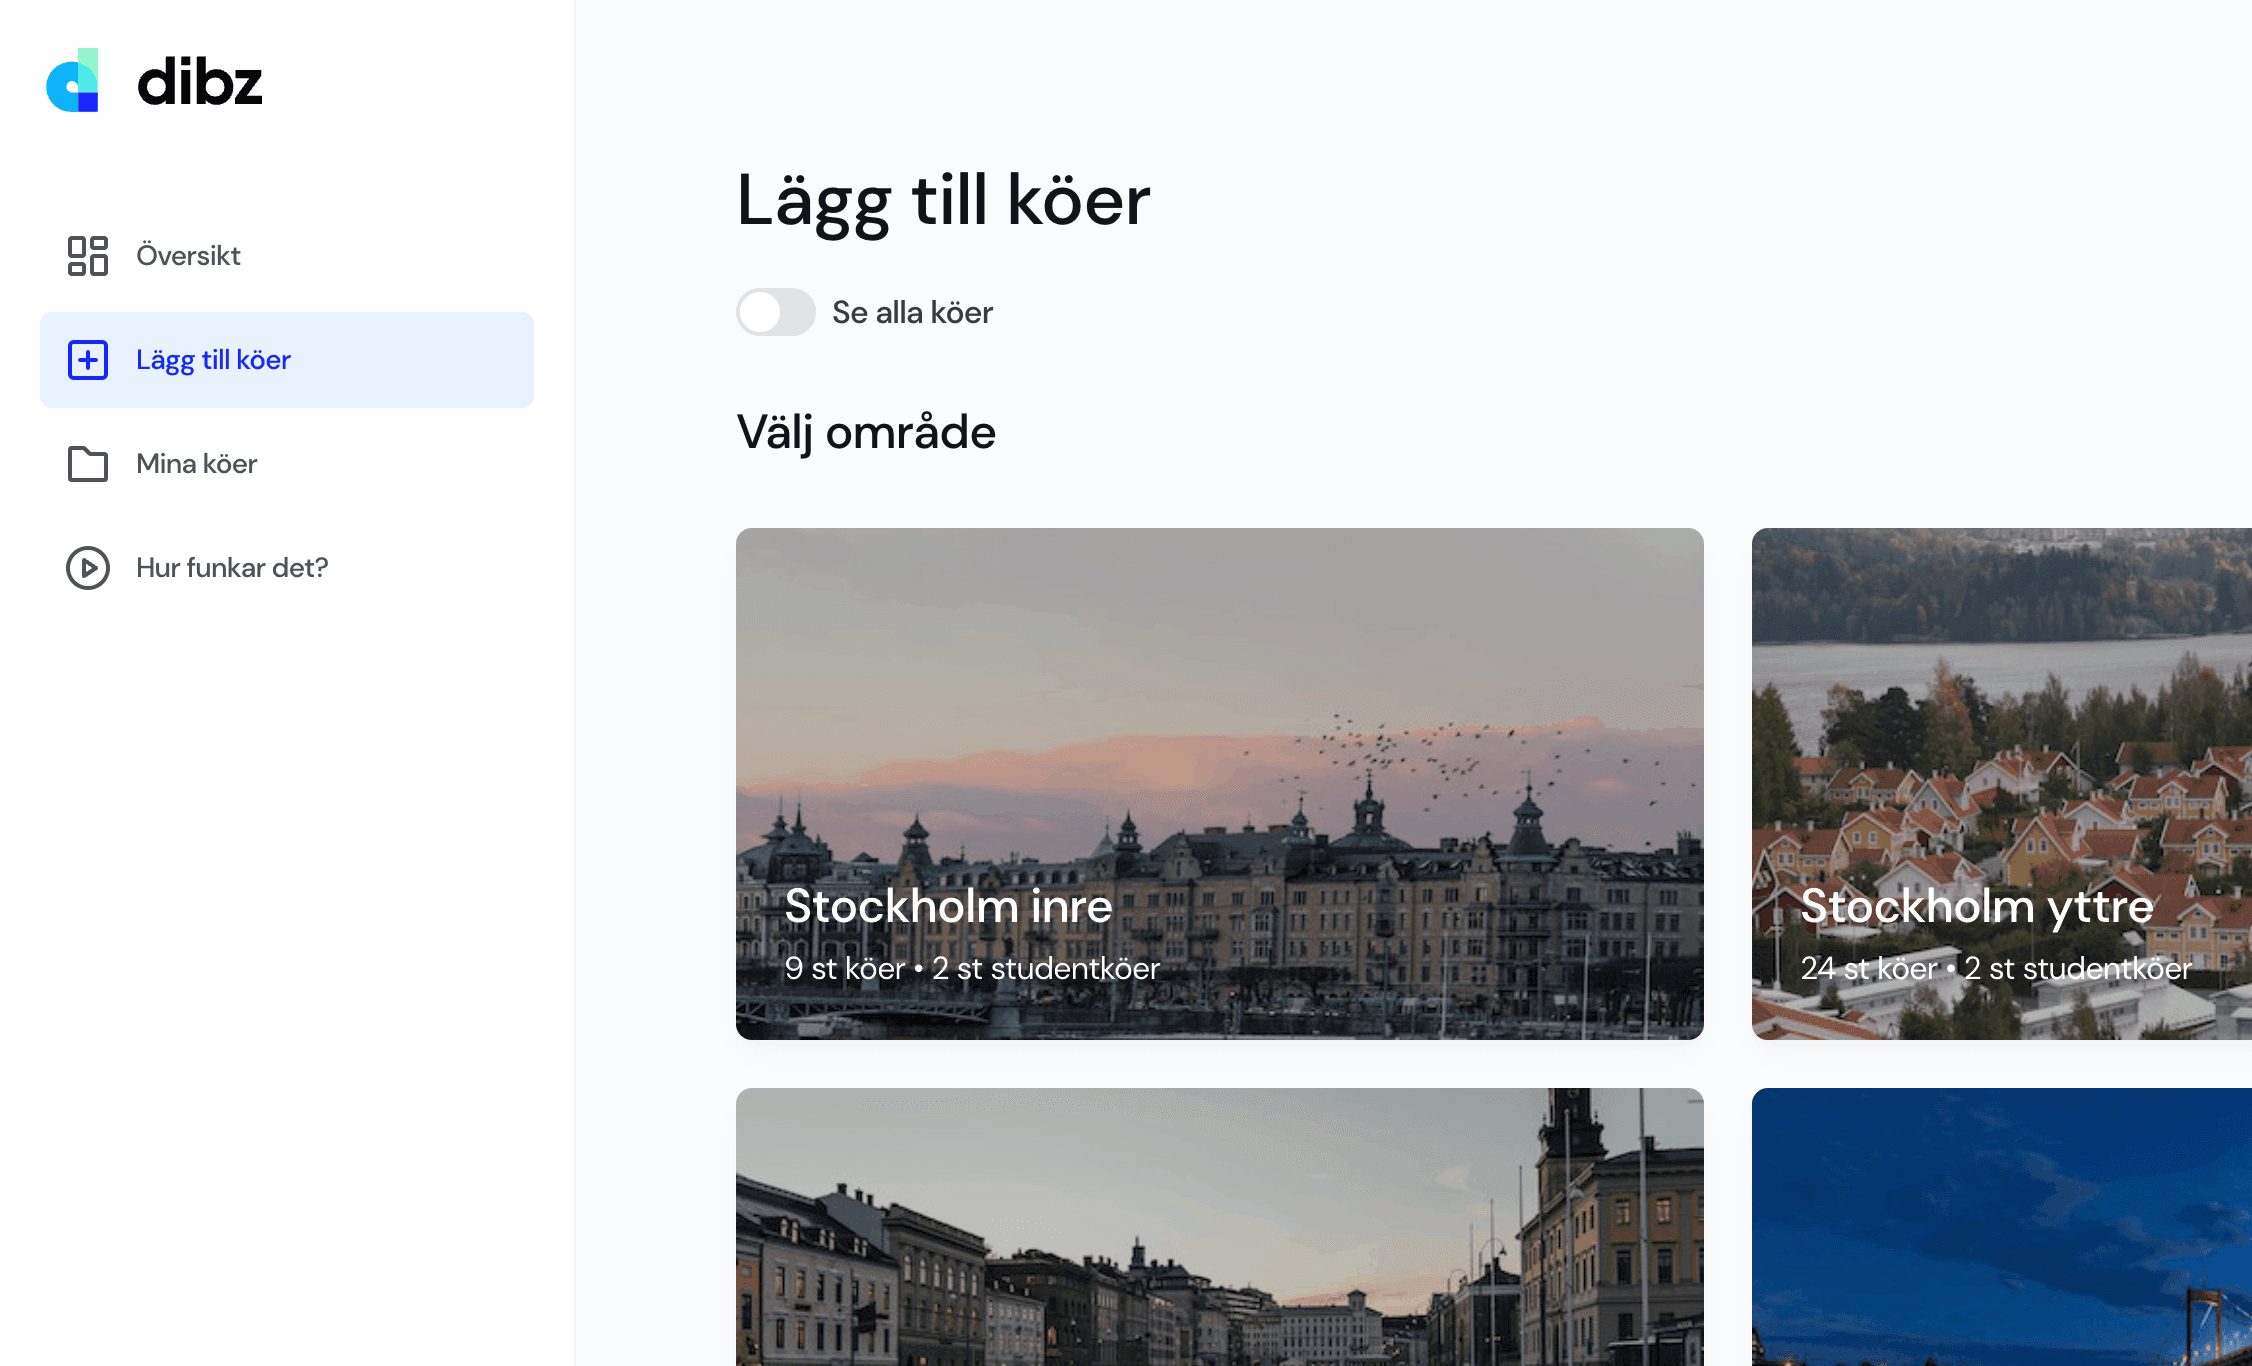This screenshot has height=1366, width=2252.
Task: Open Hur funkar det? page
Action: coord(287,568)
